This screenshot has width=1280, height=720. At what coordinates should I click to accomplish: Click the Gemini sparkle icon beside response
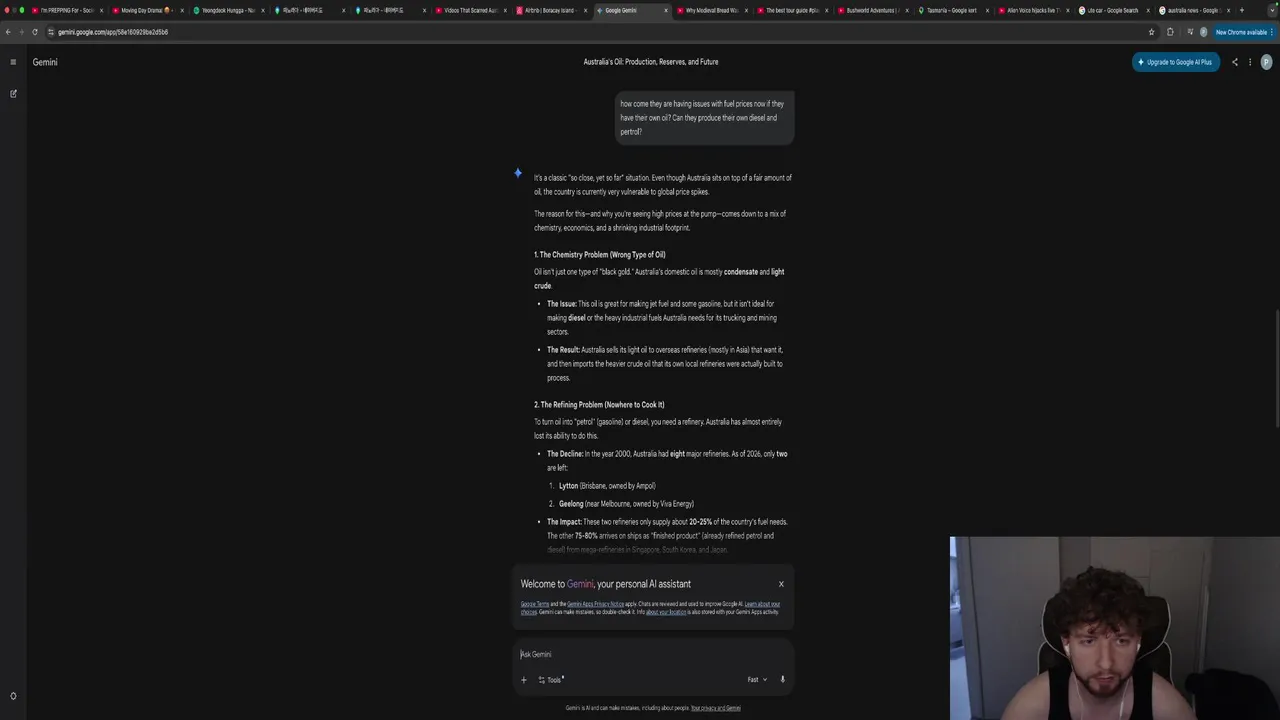coord(518,173)
